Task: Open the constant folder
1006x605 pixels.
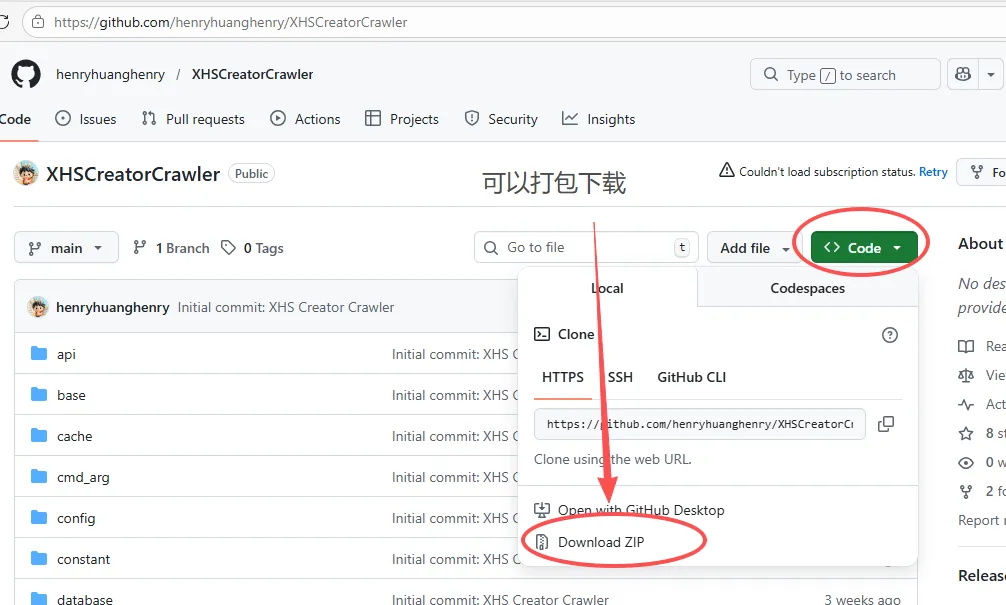Action: [83, 559]
